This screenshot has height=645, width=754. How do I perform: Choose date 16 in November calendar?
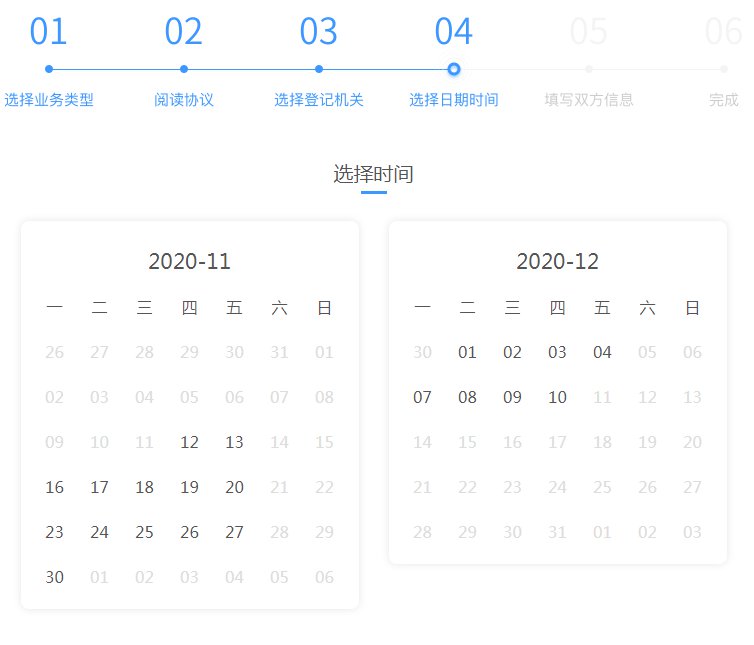tap(54, 487)
